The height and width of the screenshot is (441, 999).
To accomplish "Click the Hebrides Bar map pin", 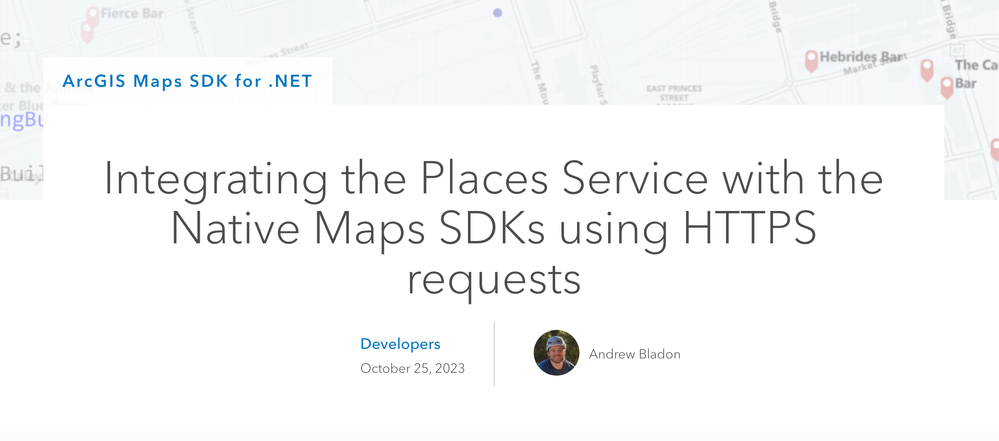I will [811, 61].
